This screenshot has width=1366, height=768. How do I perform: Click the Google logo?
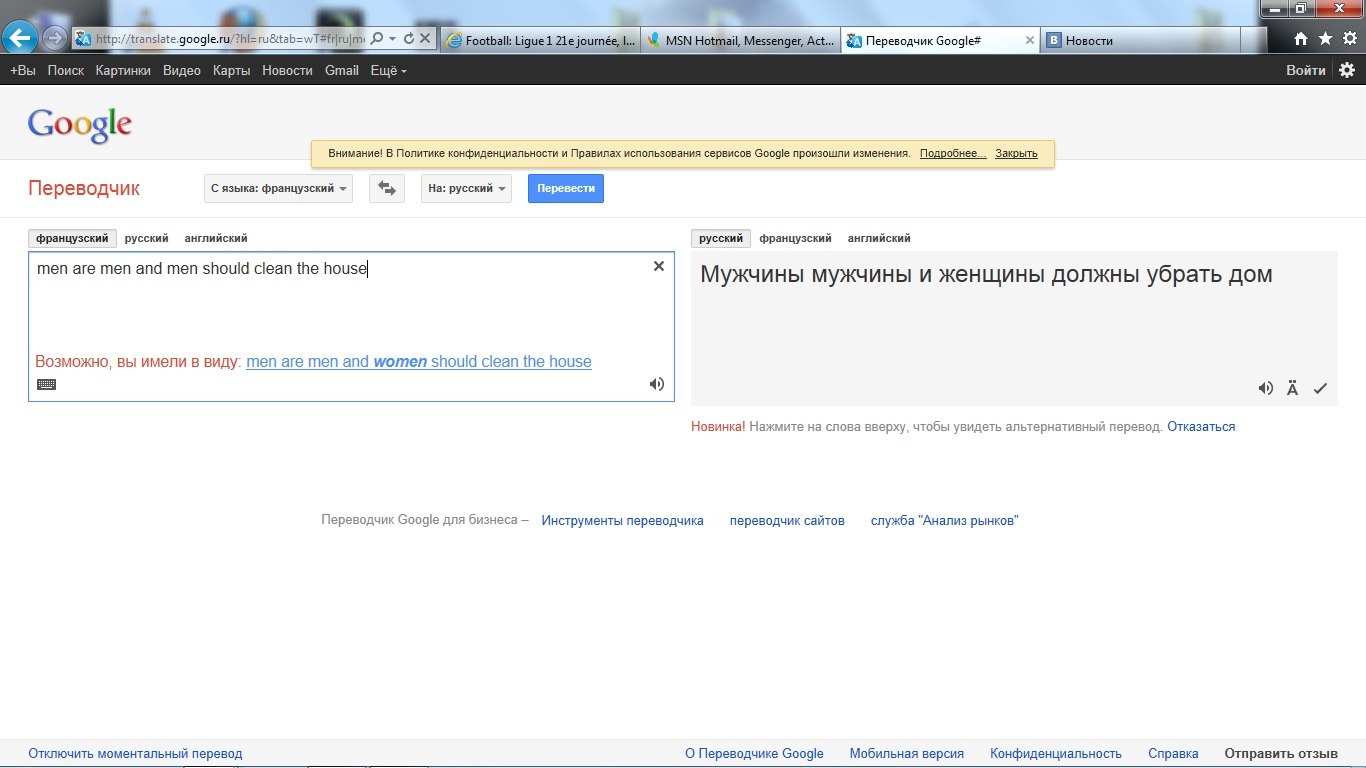pos(80,125)
